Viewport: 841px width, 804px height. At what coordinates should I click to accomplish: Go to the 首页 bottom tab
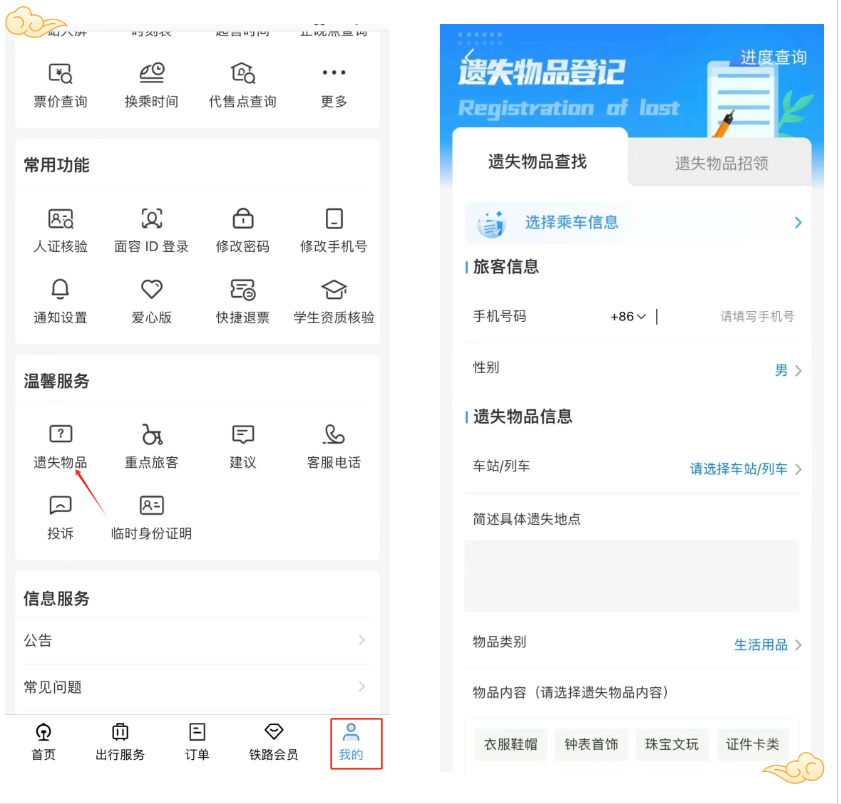coord(44,742)
